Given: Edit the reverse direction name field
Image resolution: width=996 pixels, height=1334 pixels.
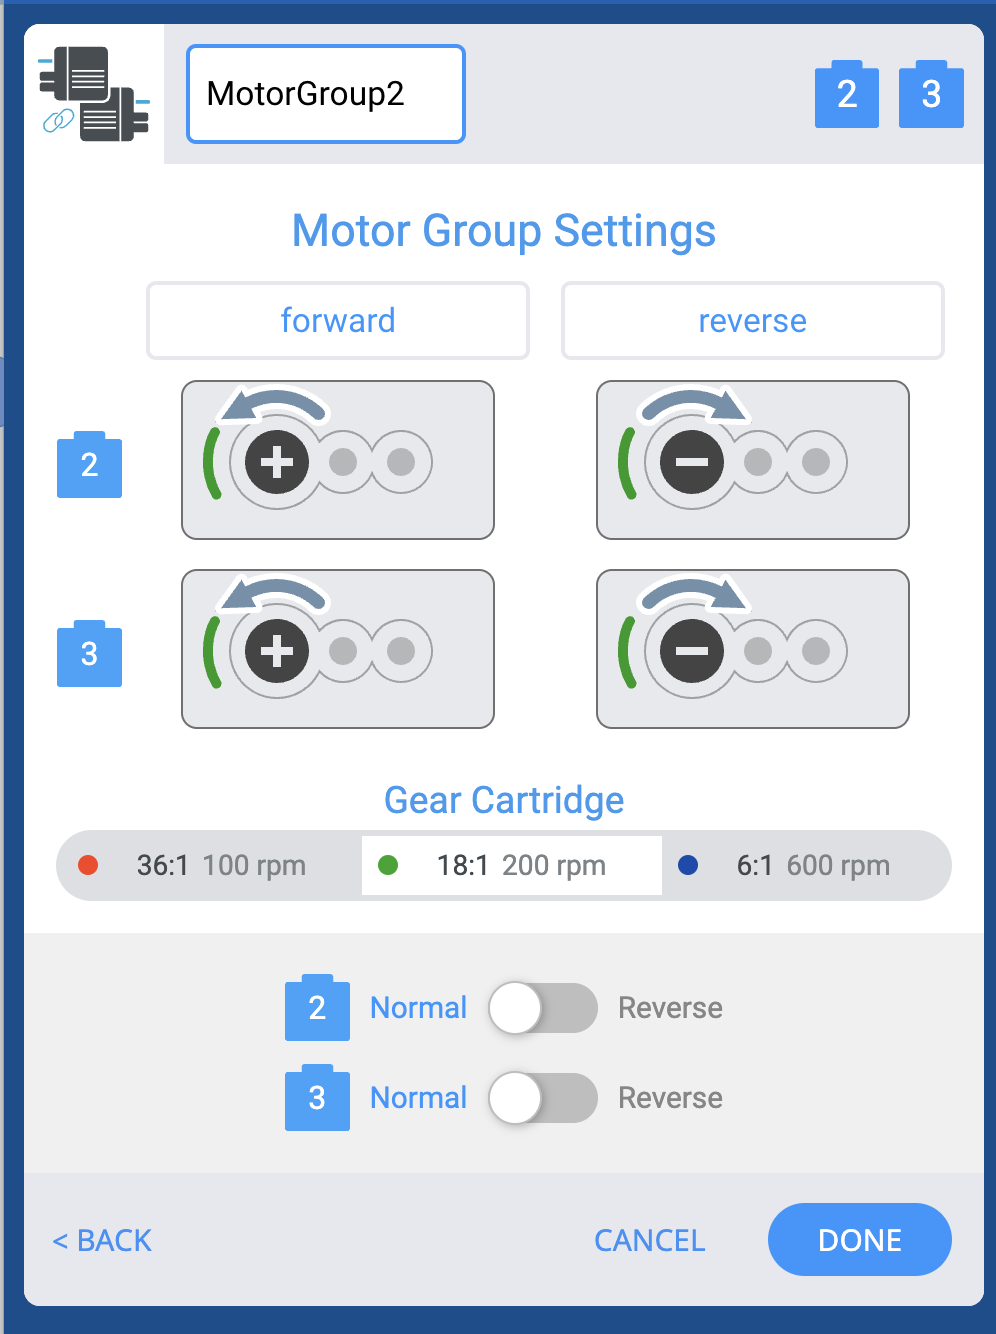Looking at the screenshot, I should tap(752, 321).
